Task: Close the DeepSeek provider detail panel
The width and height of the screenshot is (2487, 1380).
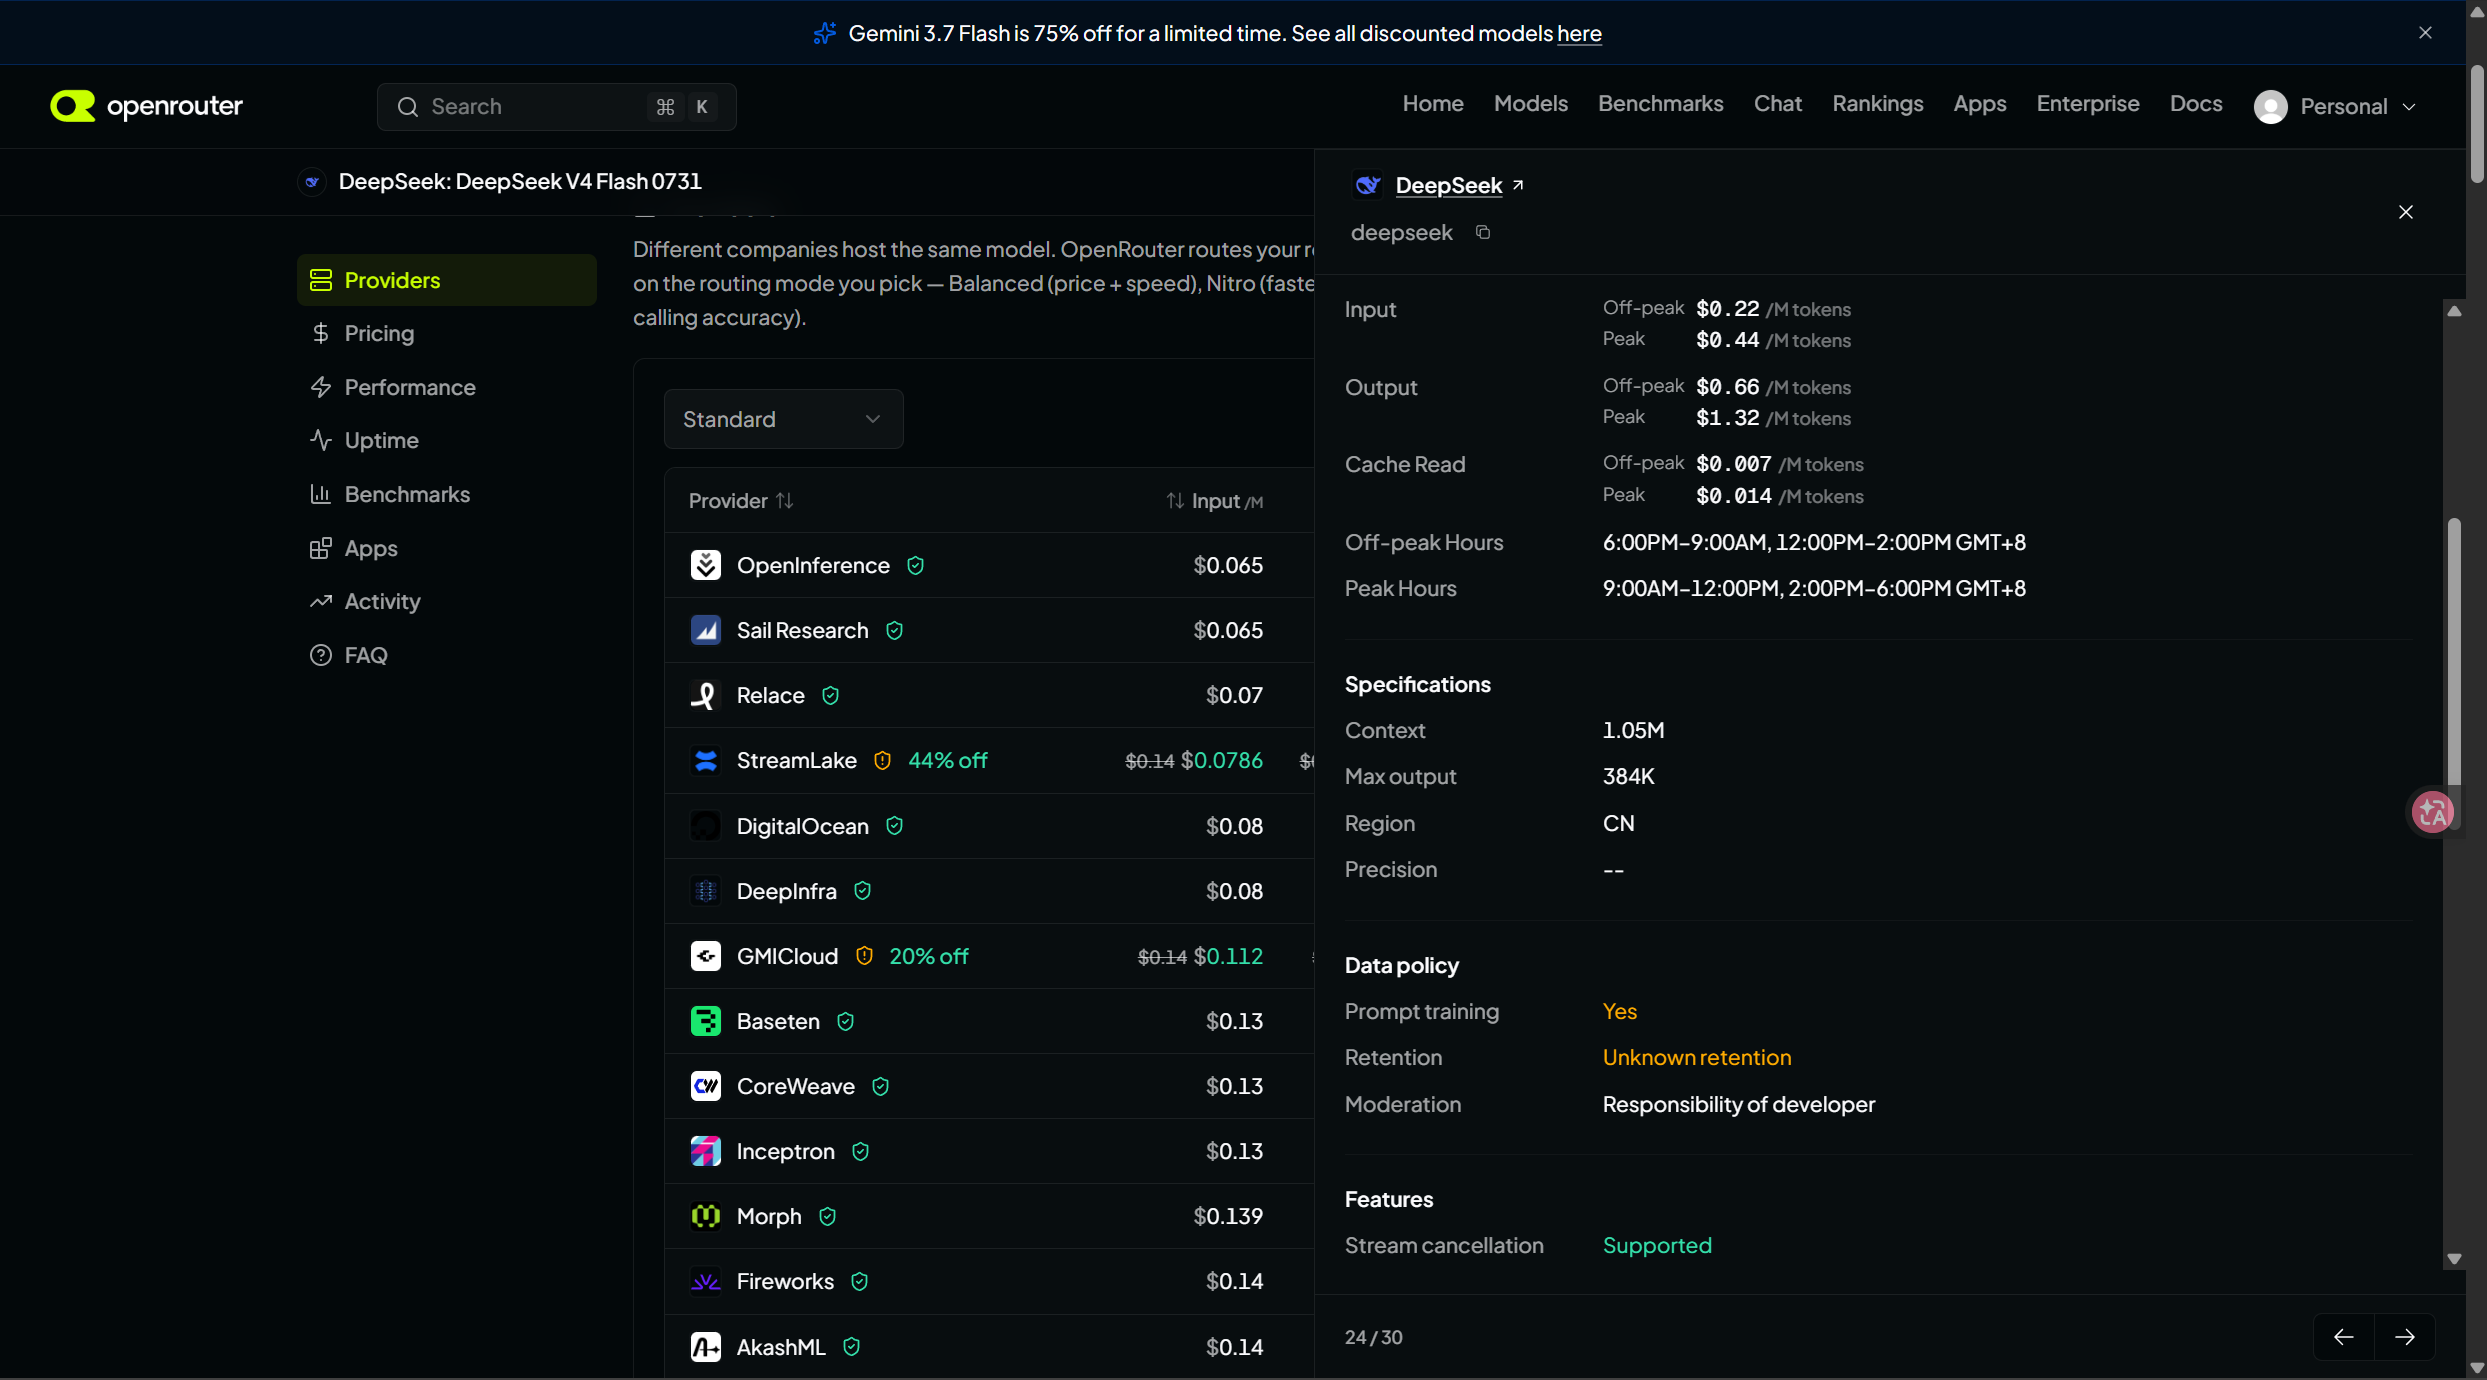Action: 2406,212
